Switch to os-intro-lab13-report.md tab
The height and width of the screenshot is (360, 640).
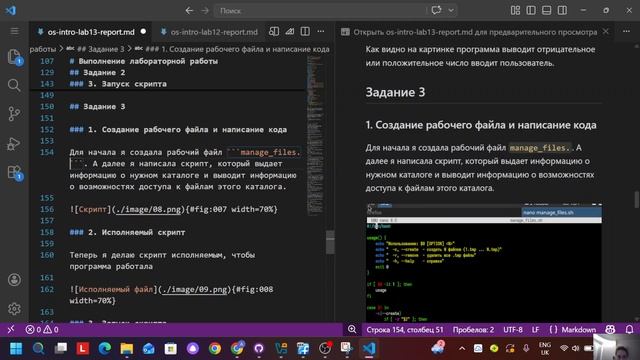(91, 32)
